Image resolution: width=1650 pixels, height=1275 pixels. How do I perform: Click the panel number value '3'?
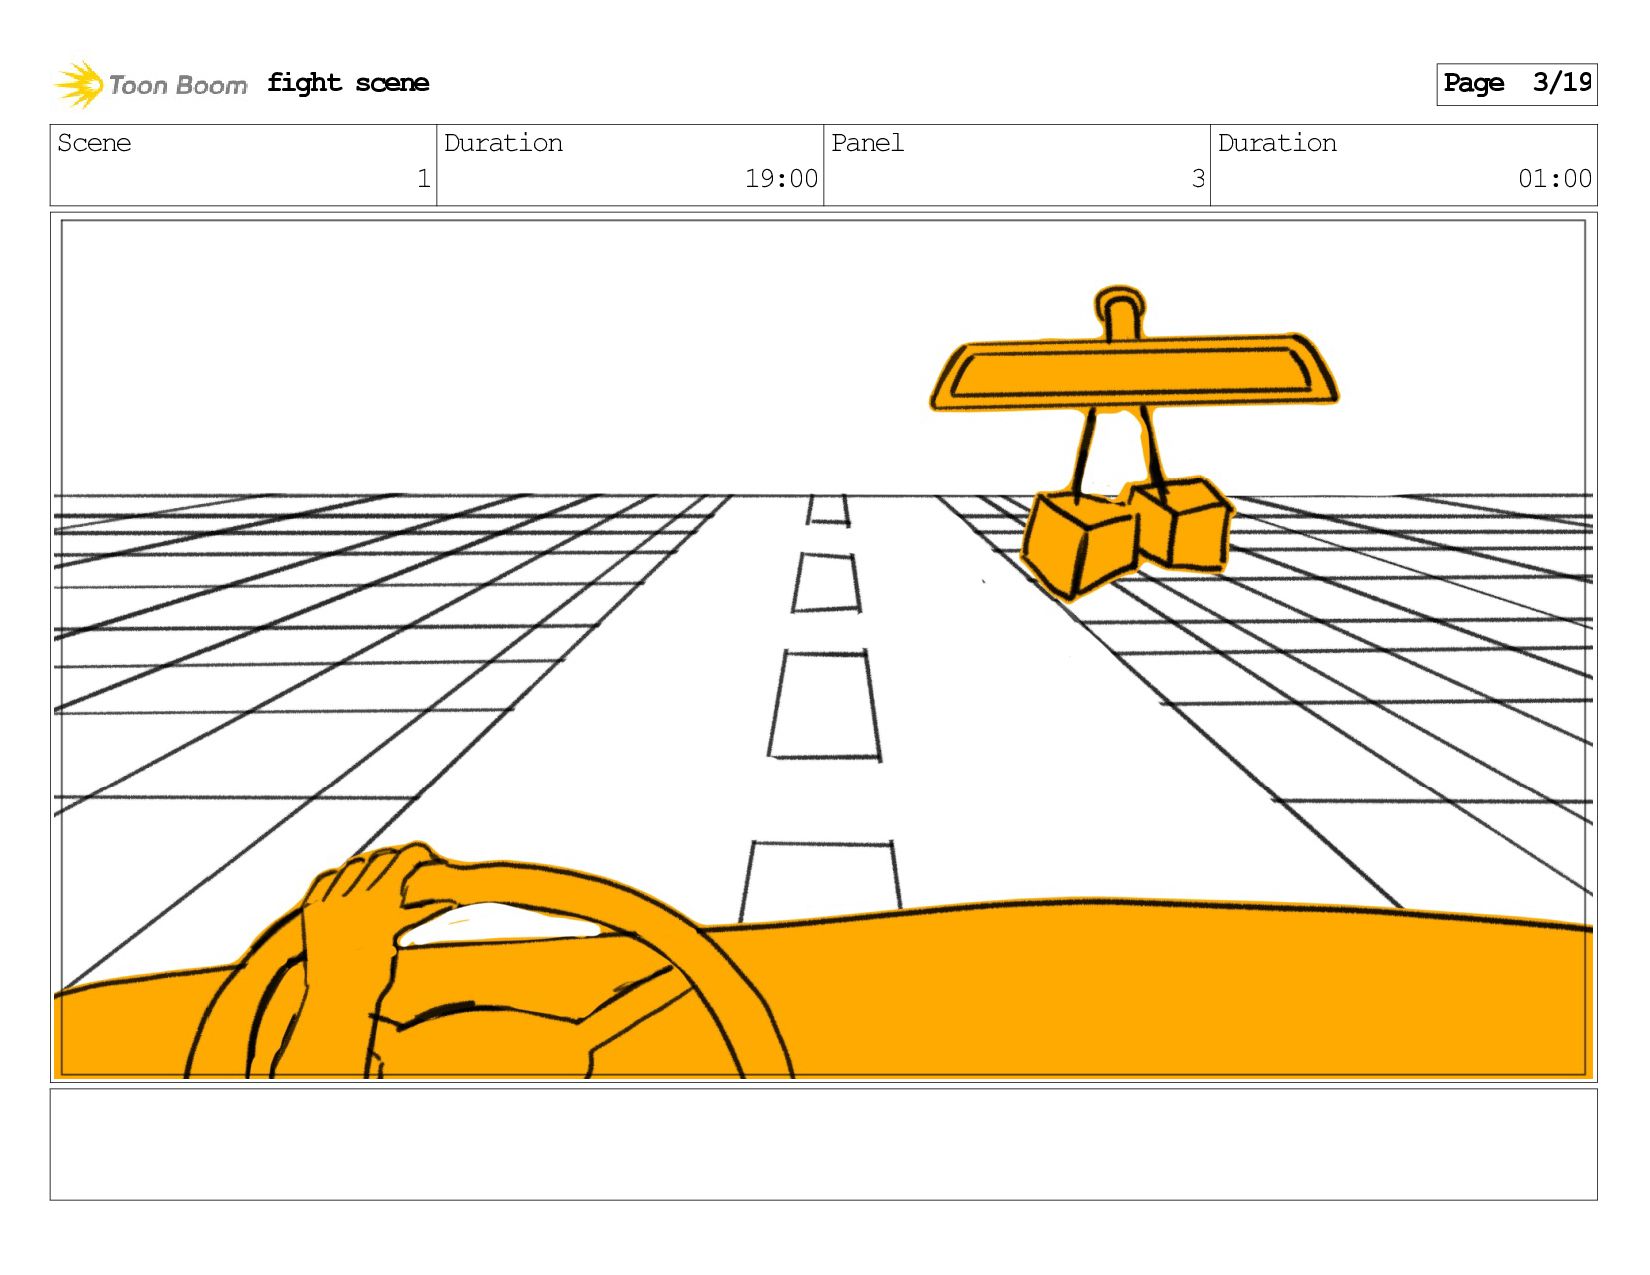coord(1198,179)
